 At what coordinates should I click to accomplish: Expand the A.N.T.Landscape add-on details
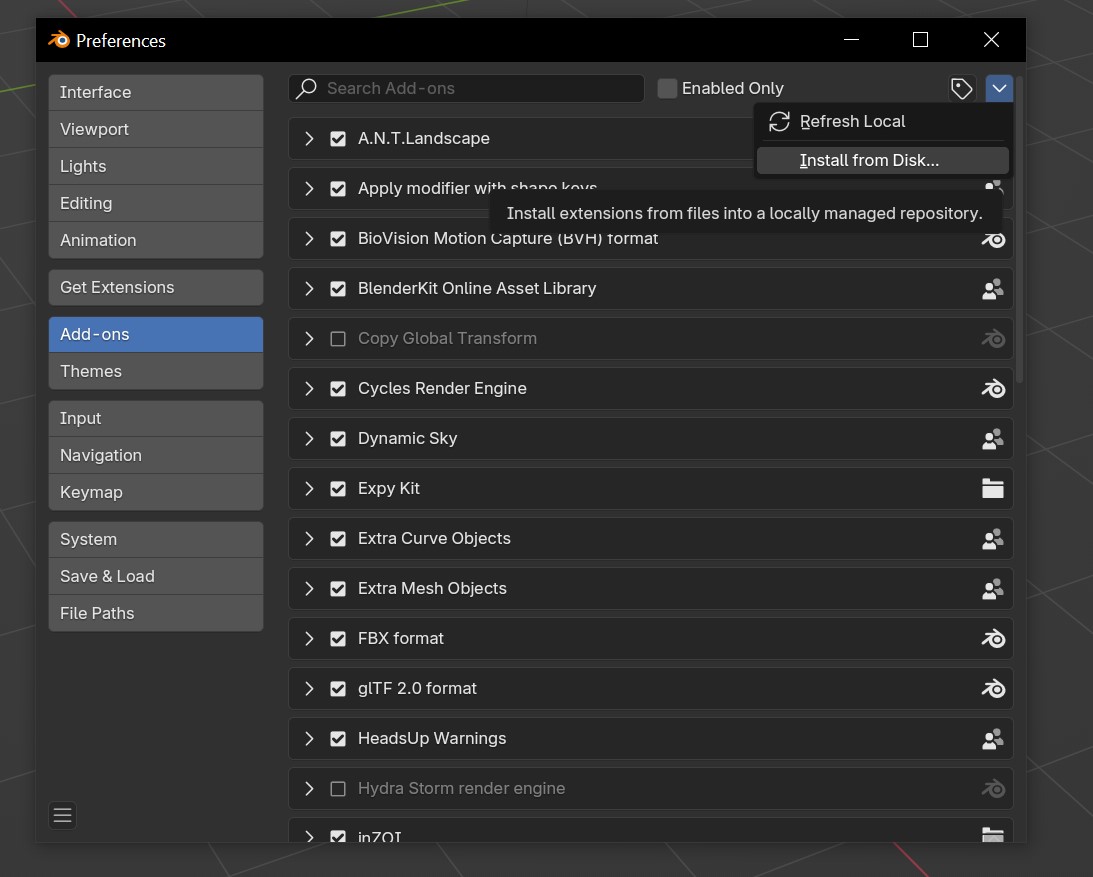[309, 139]
